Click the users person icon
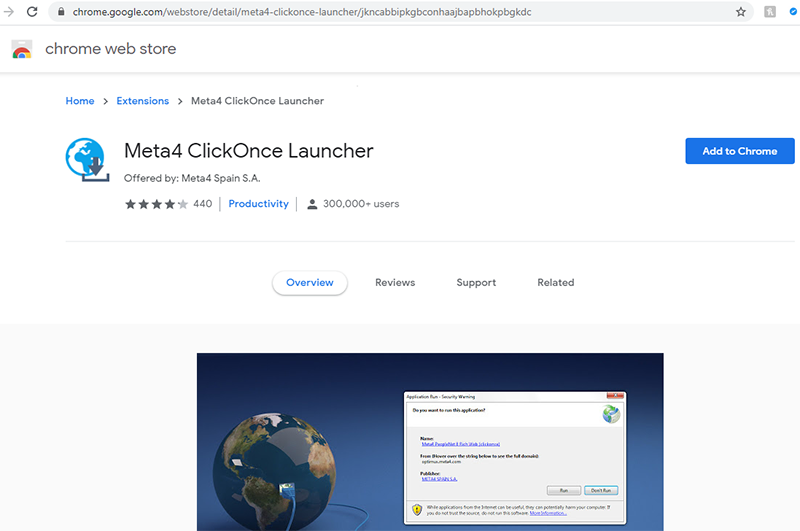 click(312, 204)
